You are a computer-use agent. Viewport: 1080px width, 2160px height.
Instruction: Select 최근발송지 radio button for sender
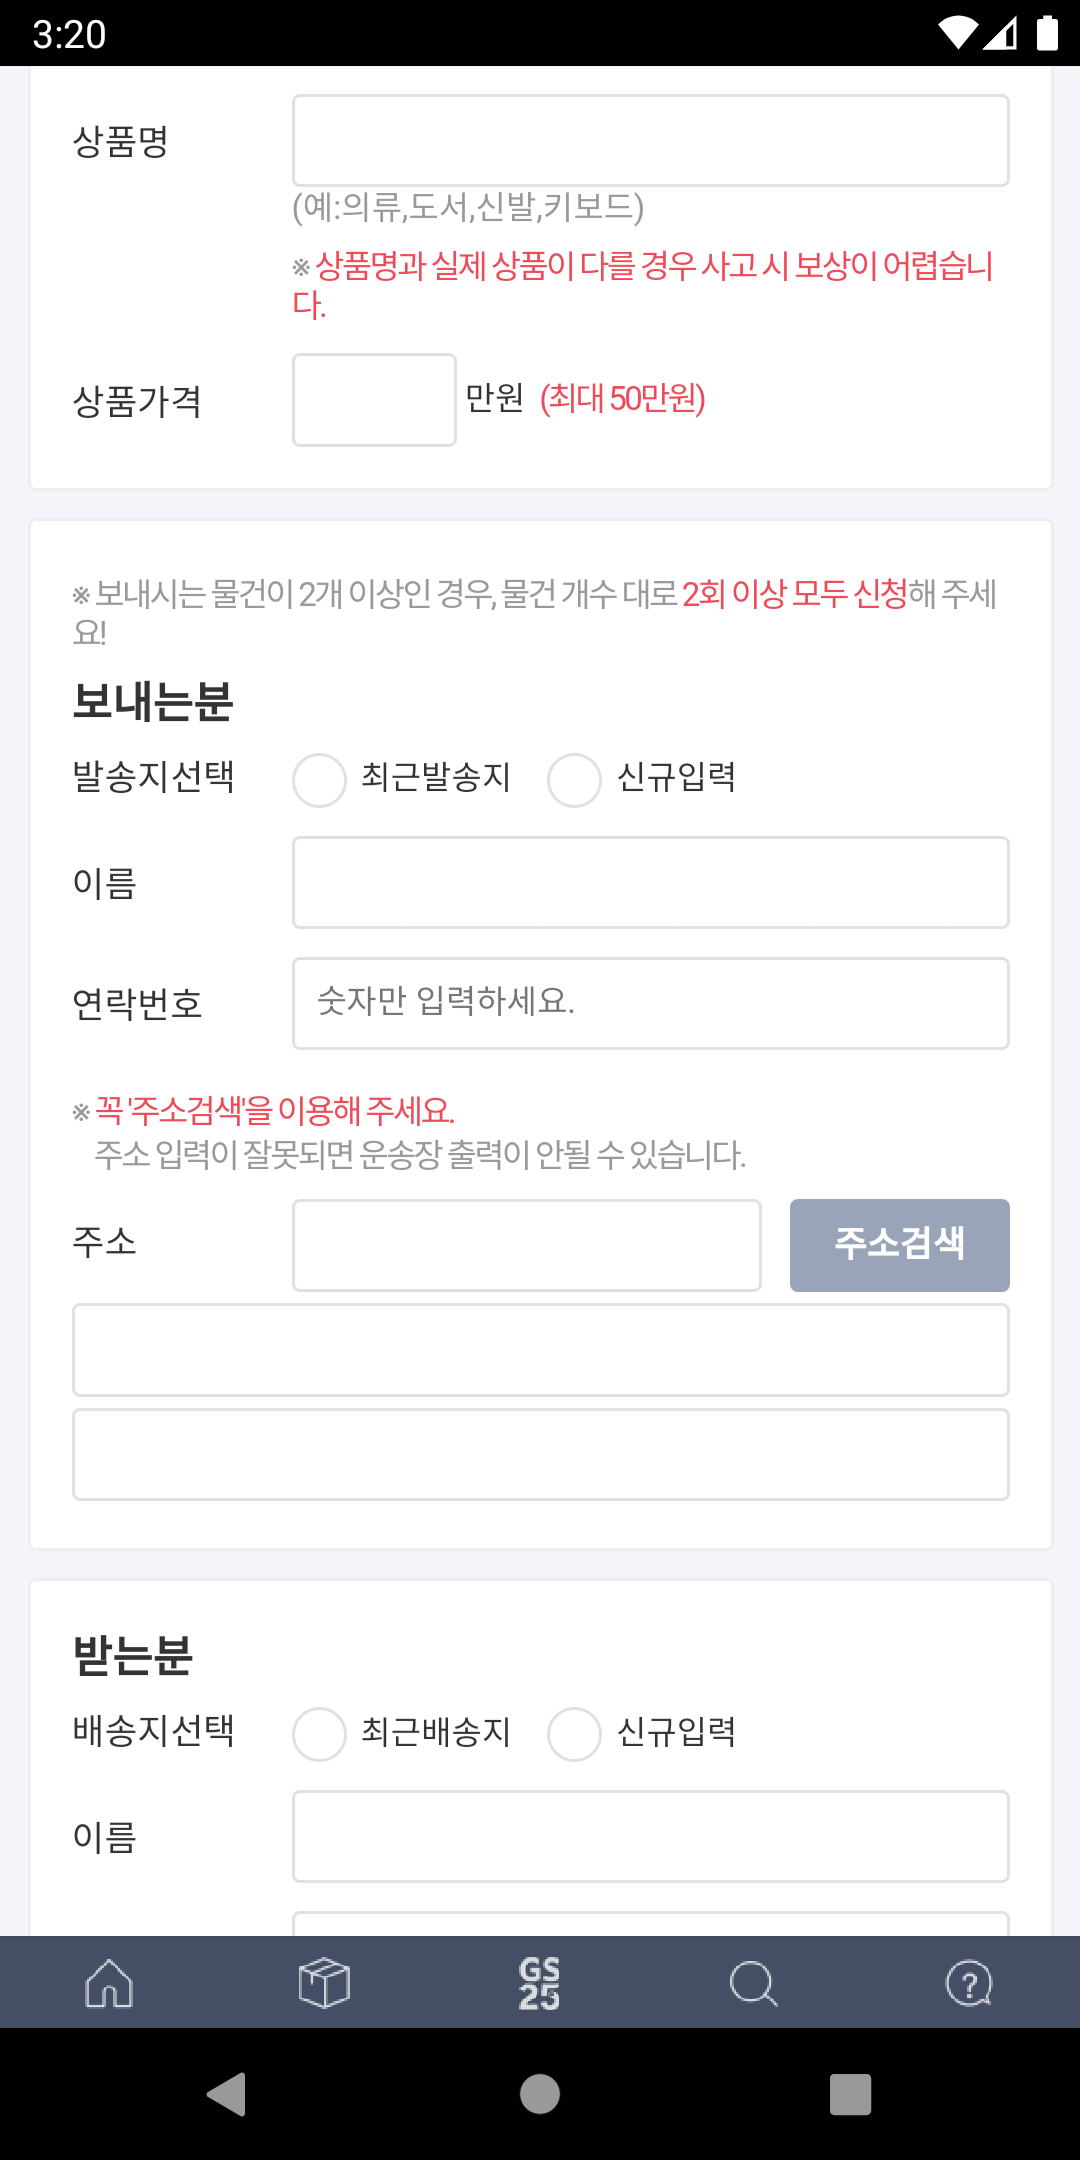pyautogui.click(x=320, y=780)
